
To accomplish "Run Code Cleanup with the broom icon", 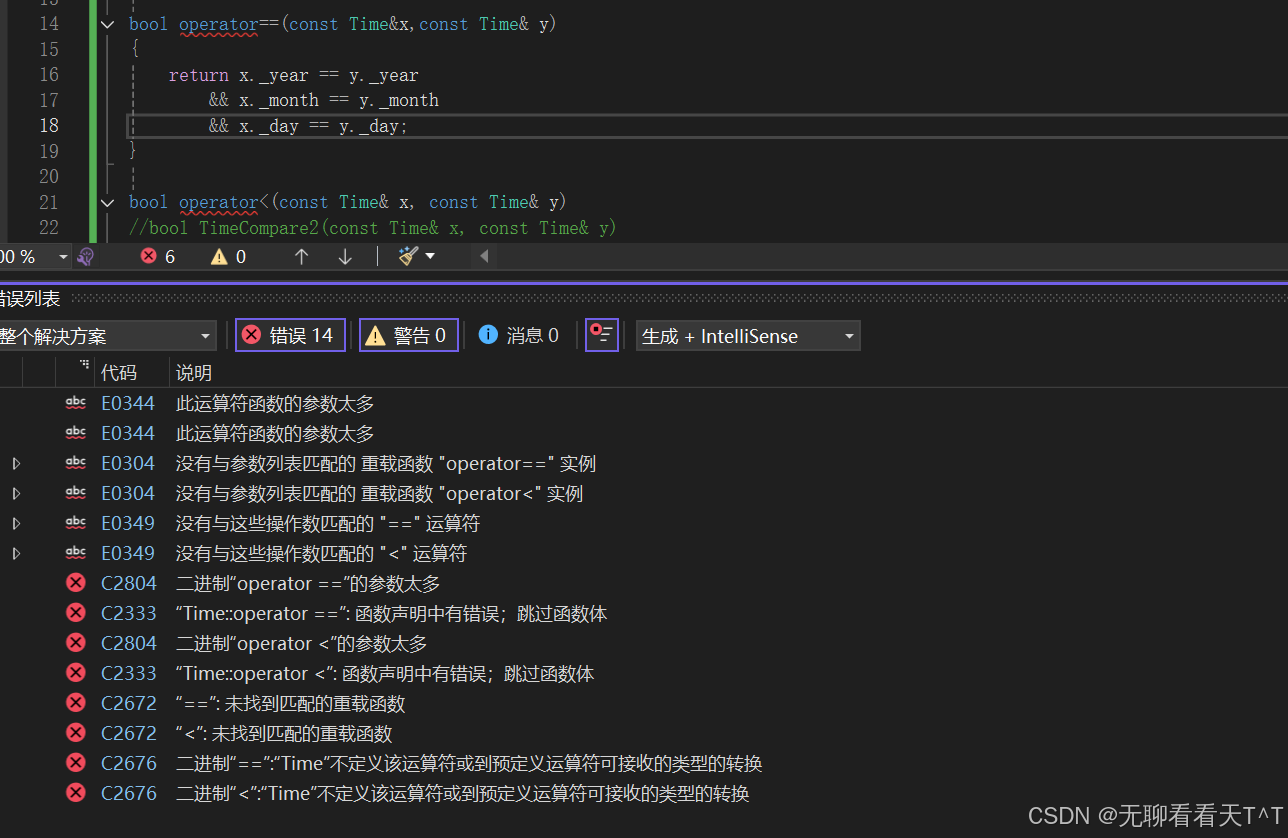I will (410, 256).
